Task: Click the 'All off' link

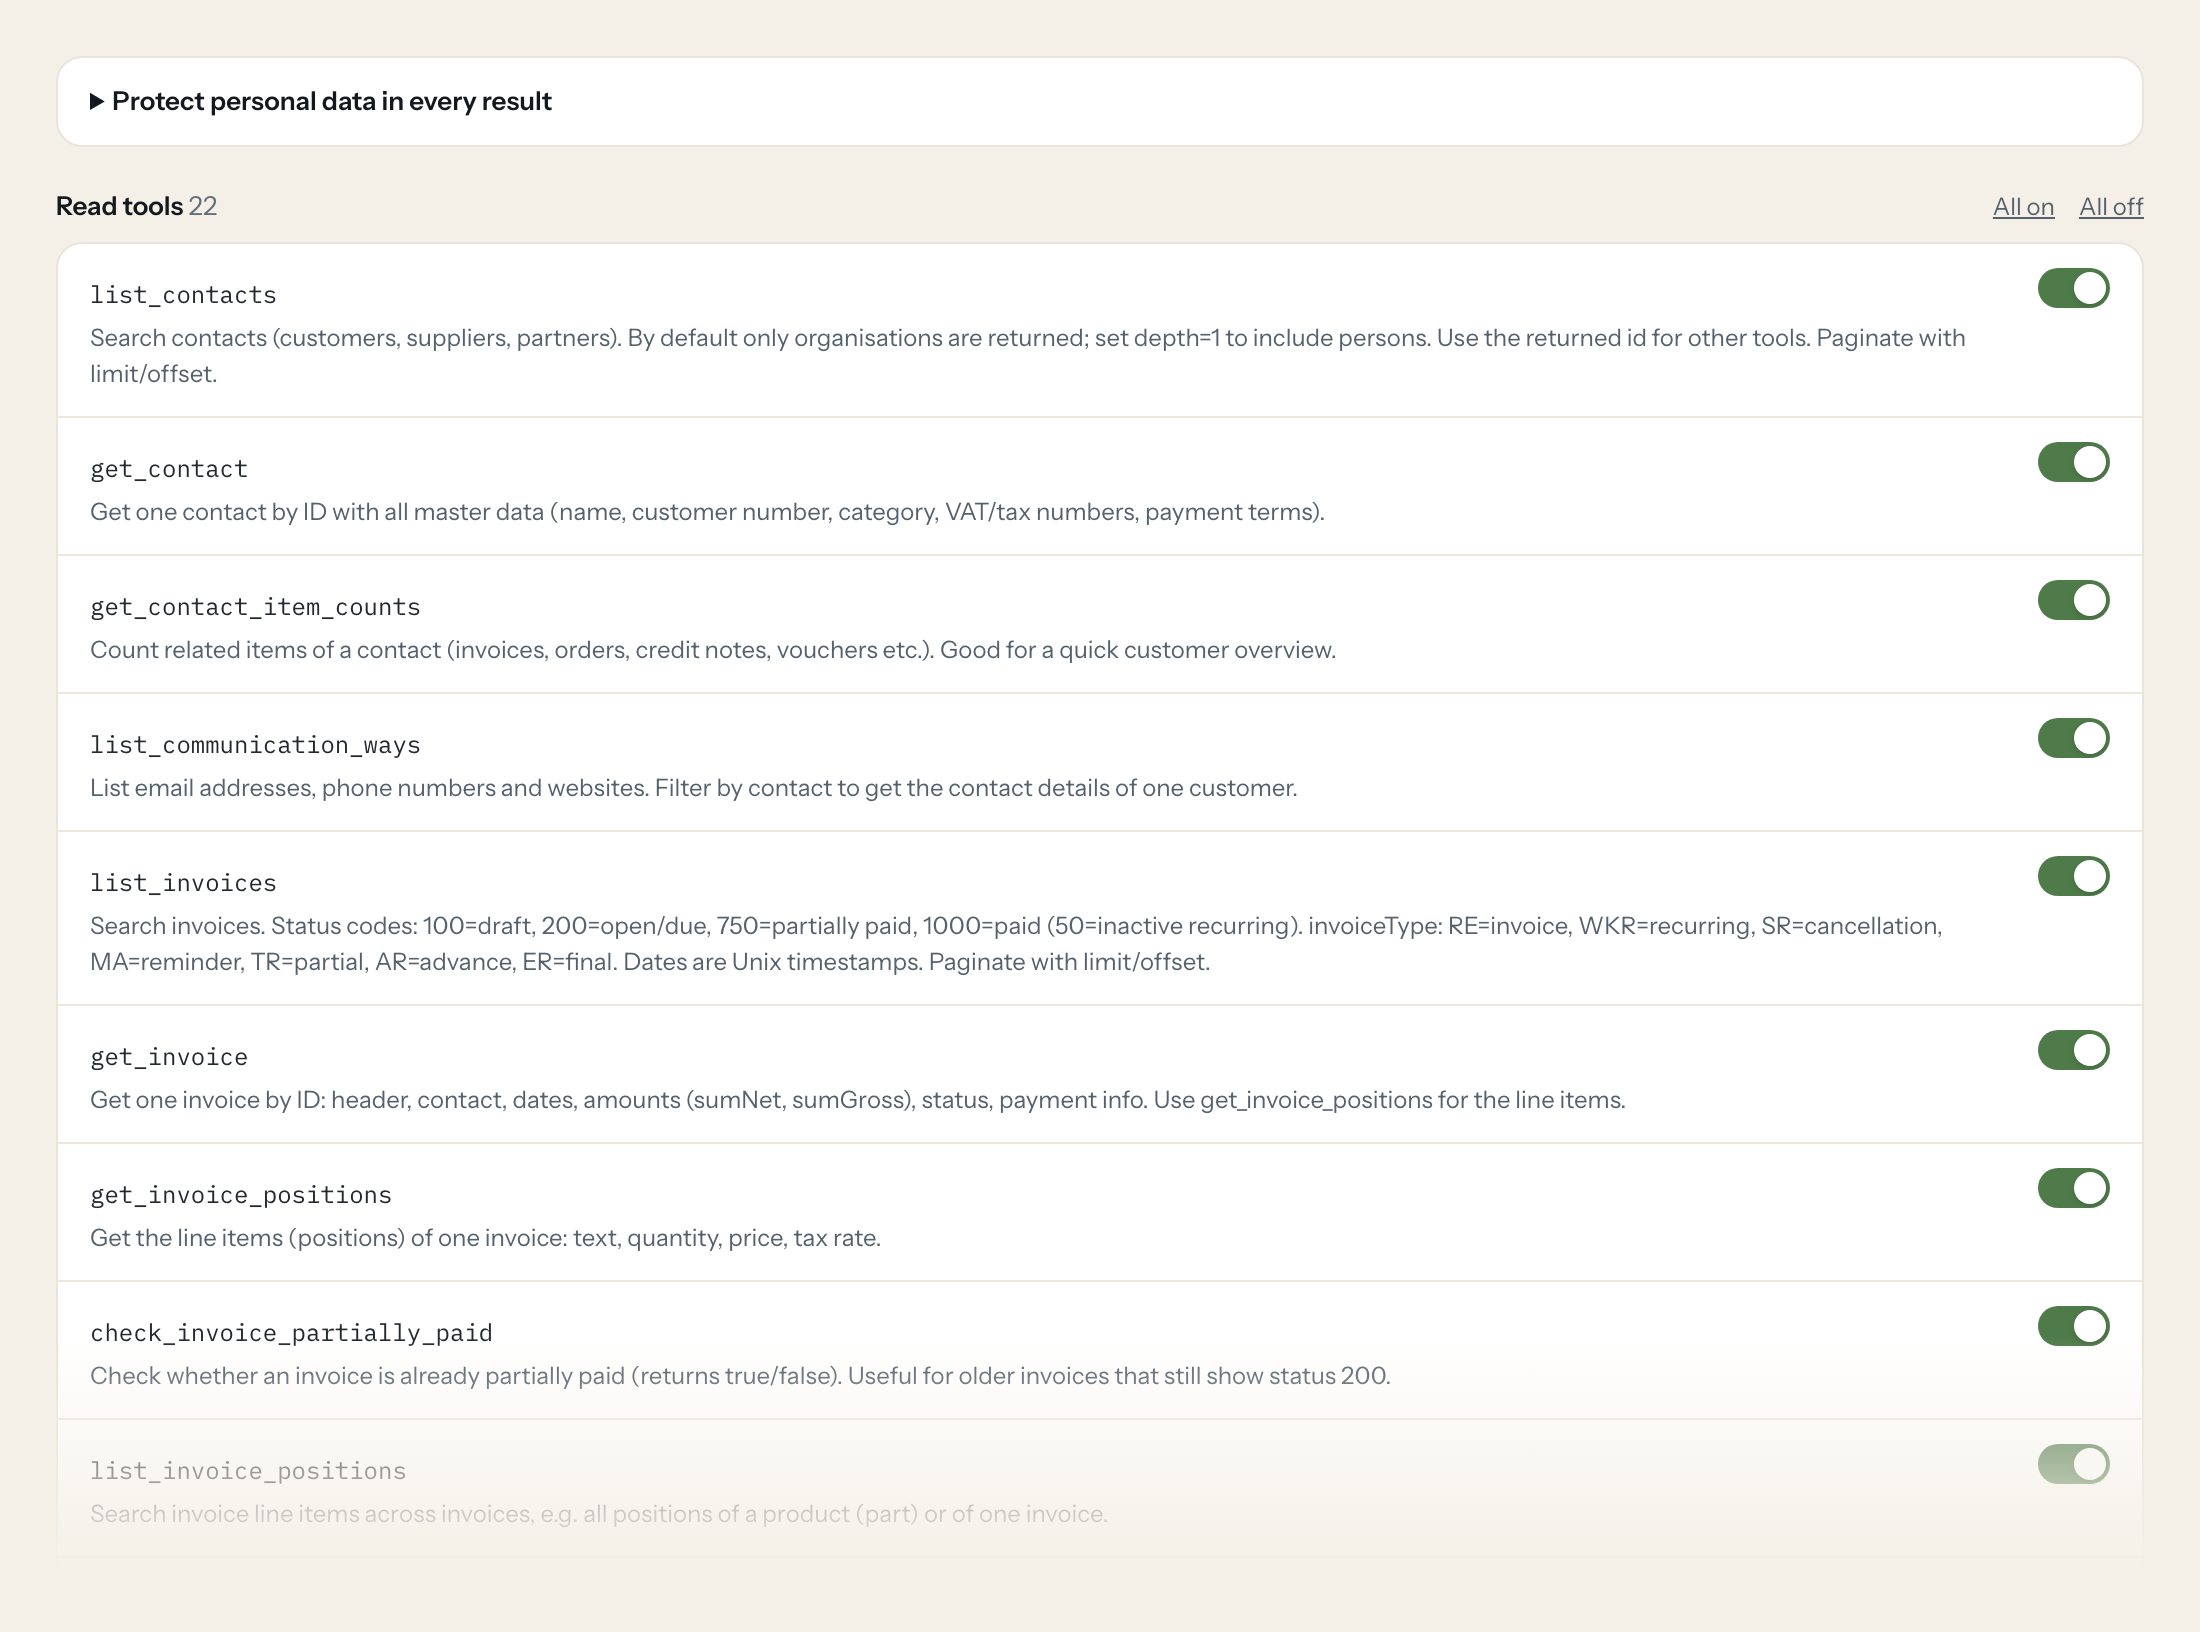Action: pos(2111,206)
